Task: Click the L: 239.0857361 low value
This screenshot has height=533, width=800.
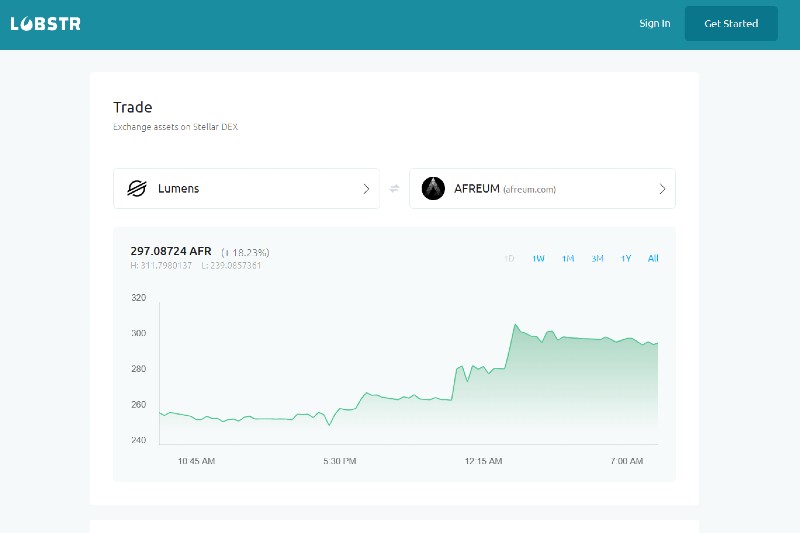Action: 231,265
